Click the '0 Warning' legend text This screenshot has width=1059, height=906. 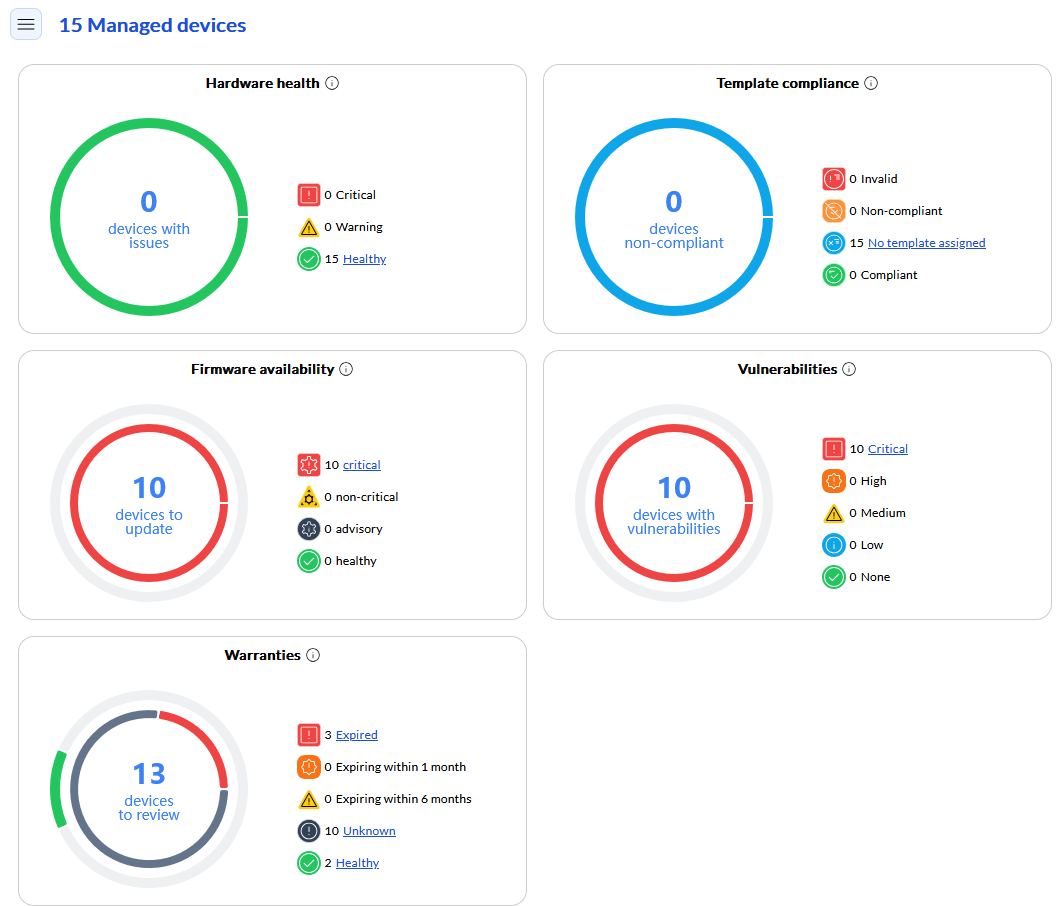(353, 227)
